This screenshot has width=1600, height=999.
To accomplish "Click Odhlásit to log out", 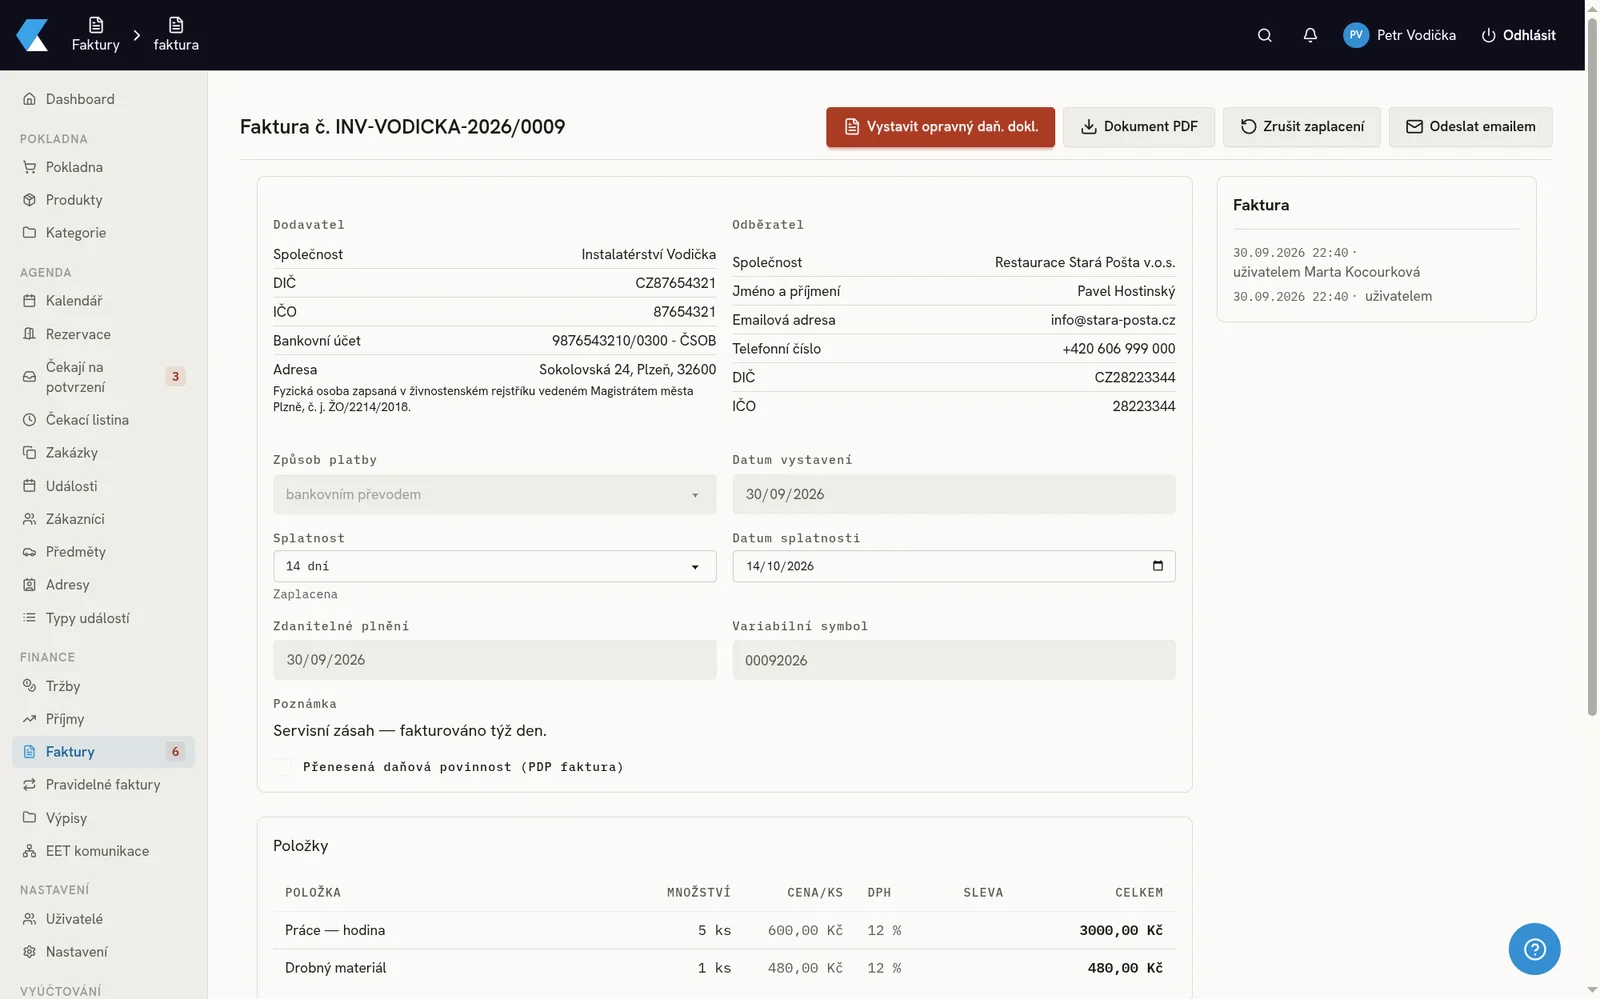I will [x=1518, y=35].
